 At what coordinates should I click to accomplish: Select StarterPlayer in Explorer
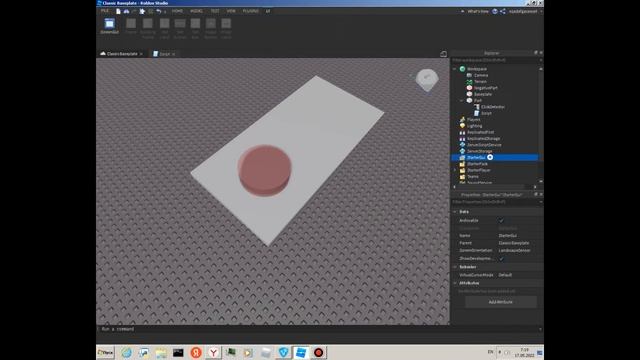click(x=478, y=170)
